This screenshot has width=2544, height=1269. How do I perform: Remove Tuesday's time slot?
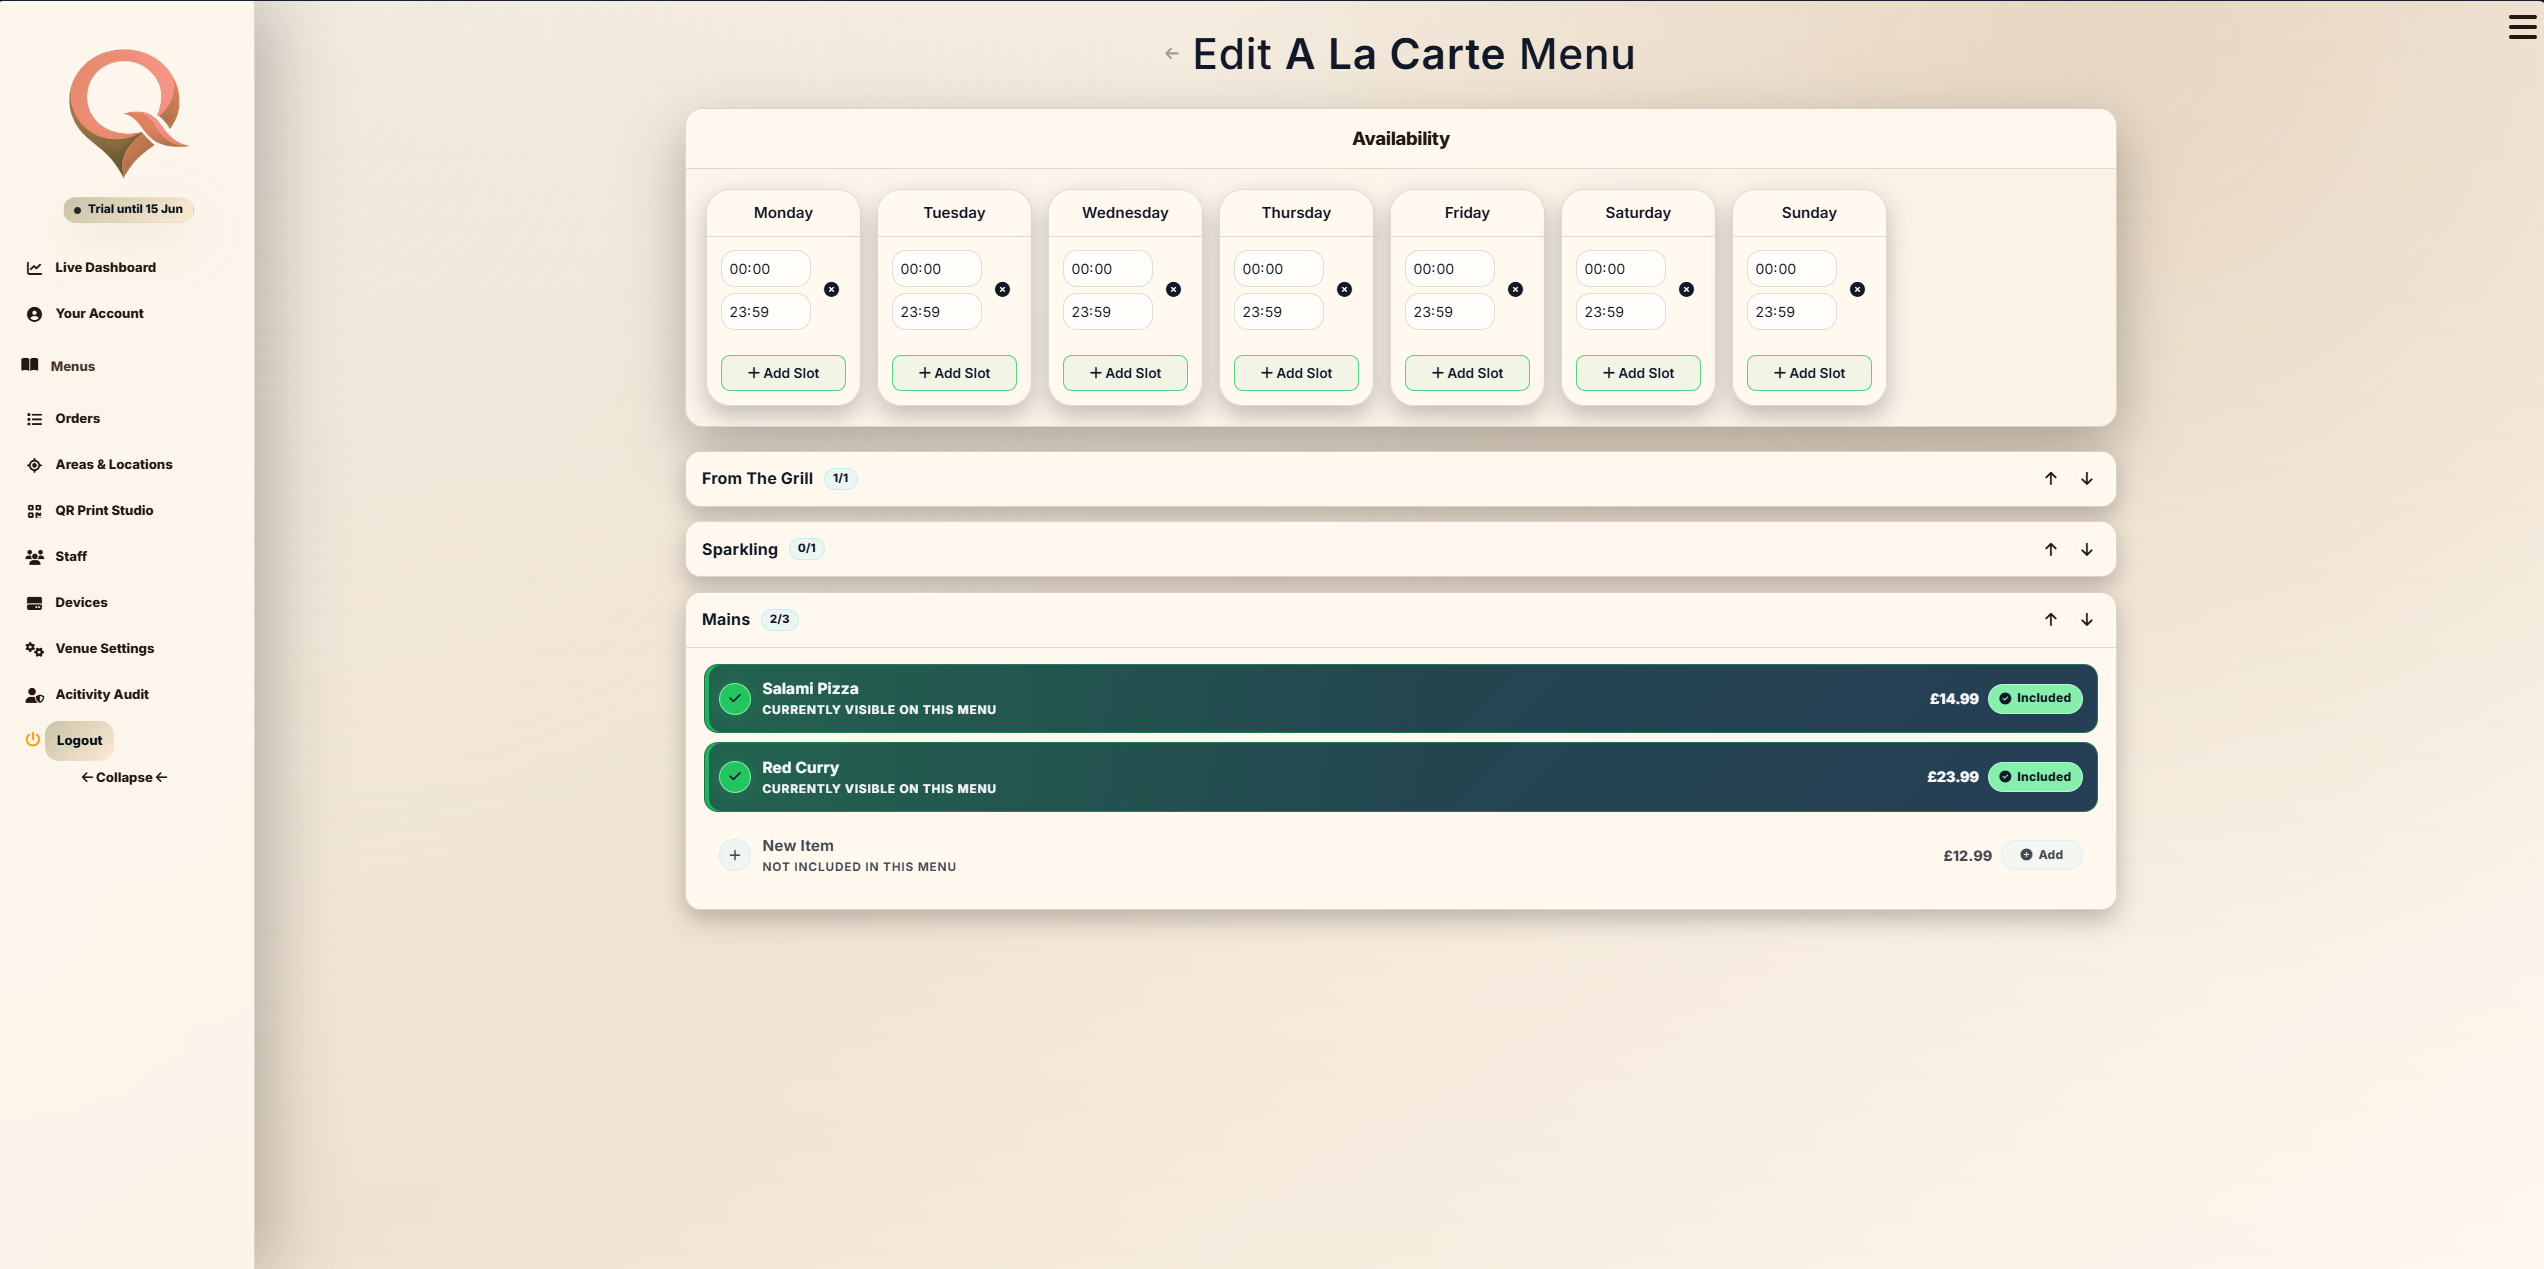click(x=1002, y=290)
